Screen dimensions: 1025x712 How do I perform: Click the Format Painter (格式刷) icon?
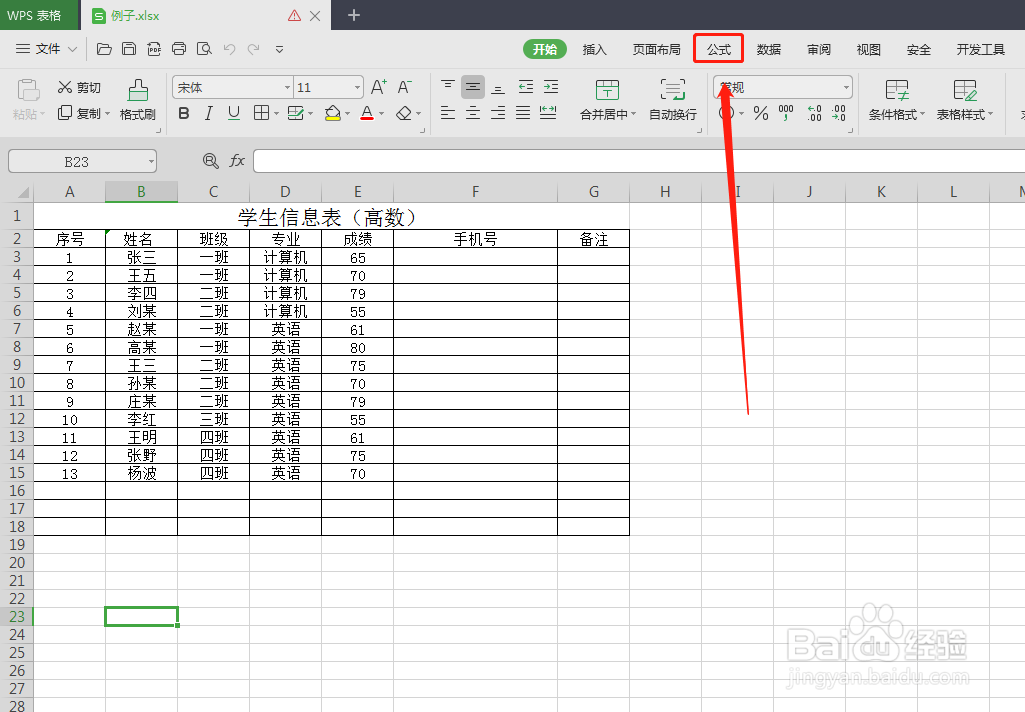138,99
